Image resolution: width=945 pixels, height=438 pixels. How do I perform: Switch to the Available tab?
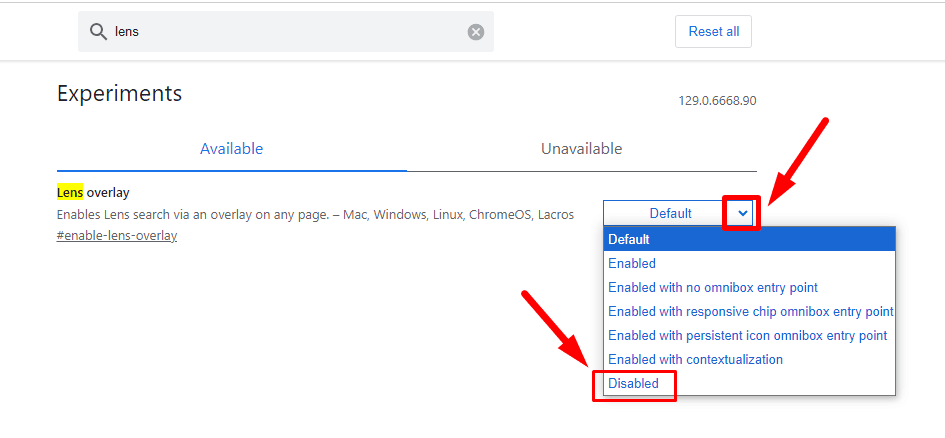(231, 149)
